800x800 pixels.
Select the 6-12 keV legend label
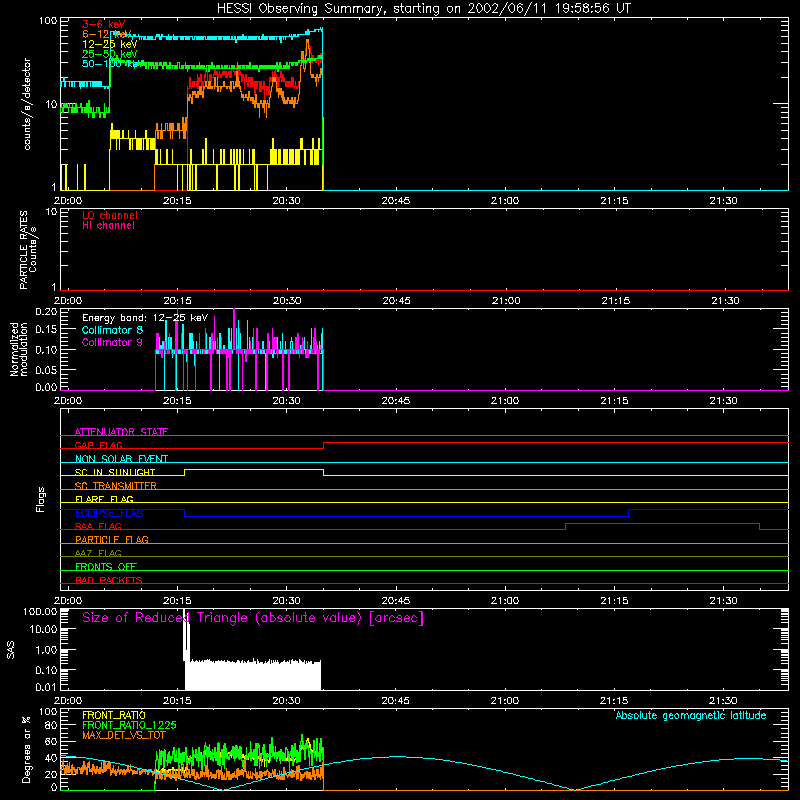coord(106,34)
